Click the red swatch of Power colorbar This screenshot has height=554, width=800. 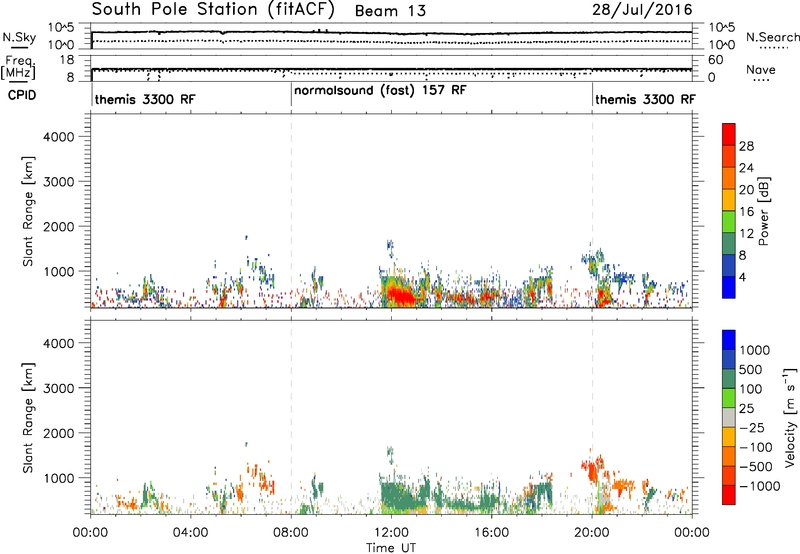point(729,134)
